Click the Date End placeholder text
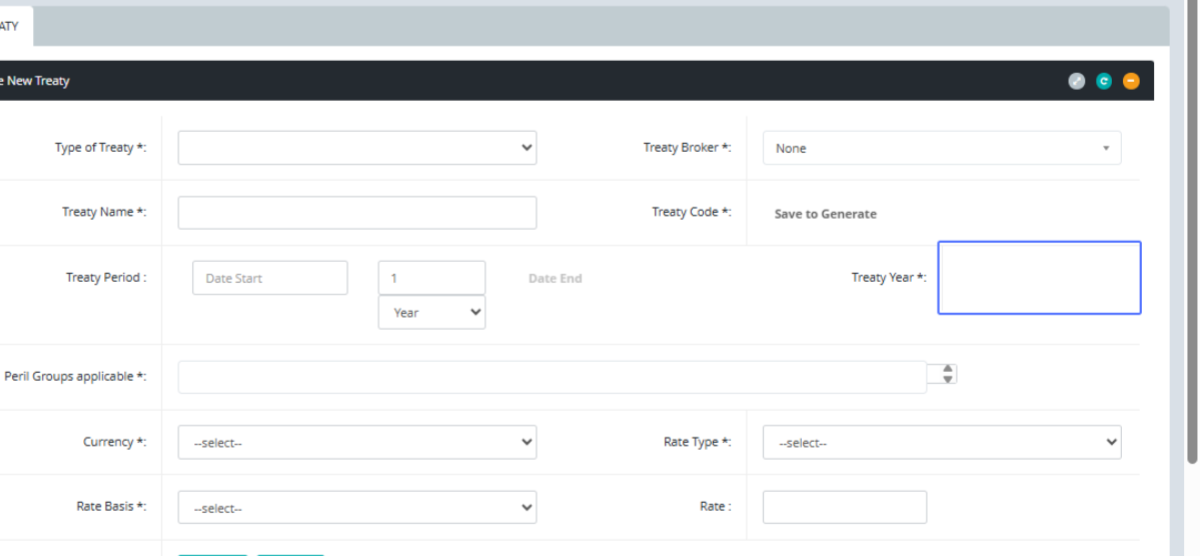Image resolution: width=1200 pixels, height=556 pixels. [555, 278]
